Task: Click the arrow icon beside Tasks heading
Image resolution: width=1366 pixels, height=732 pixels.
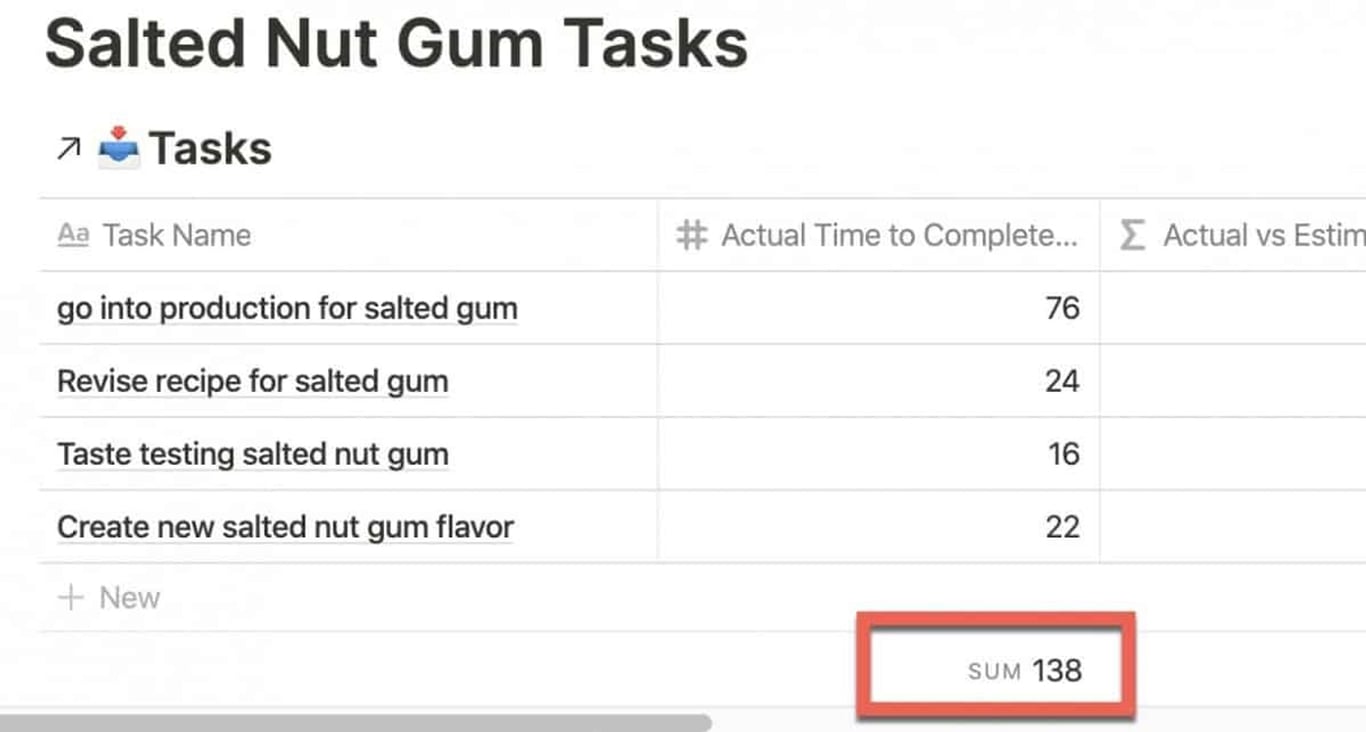Action: (x=68, y=150)
